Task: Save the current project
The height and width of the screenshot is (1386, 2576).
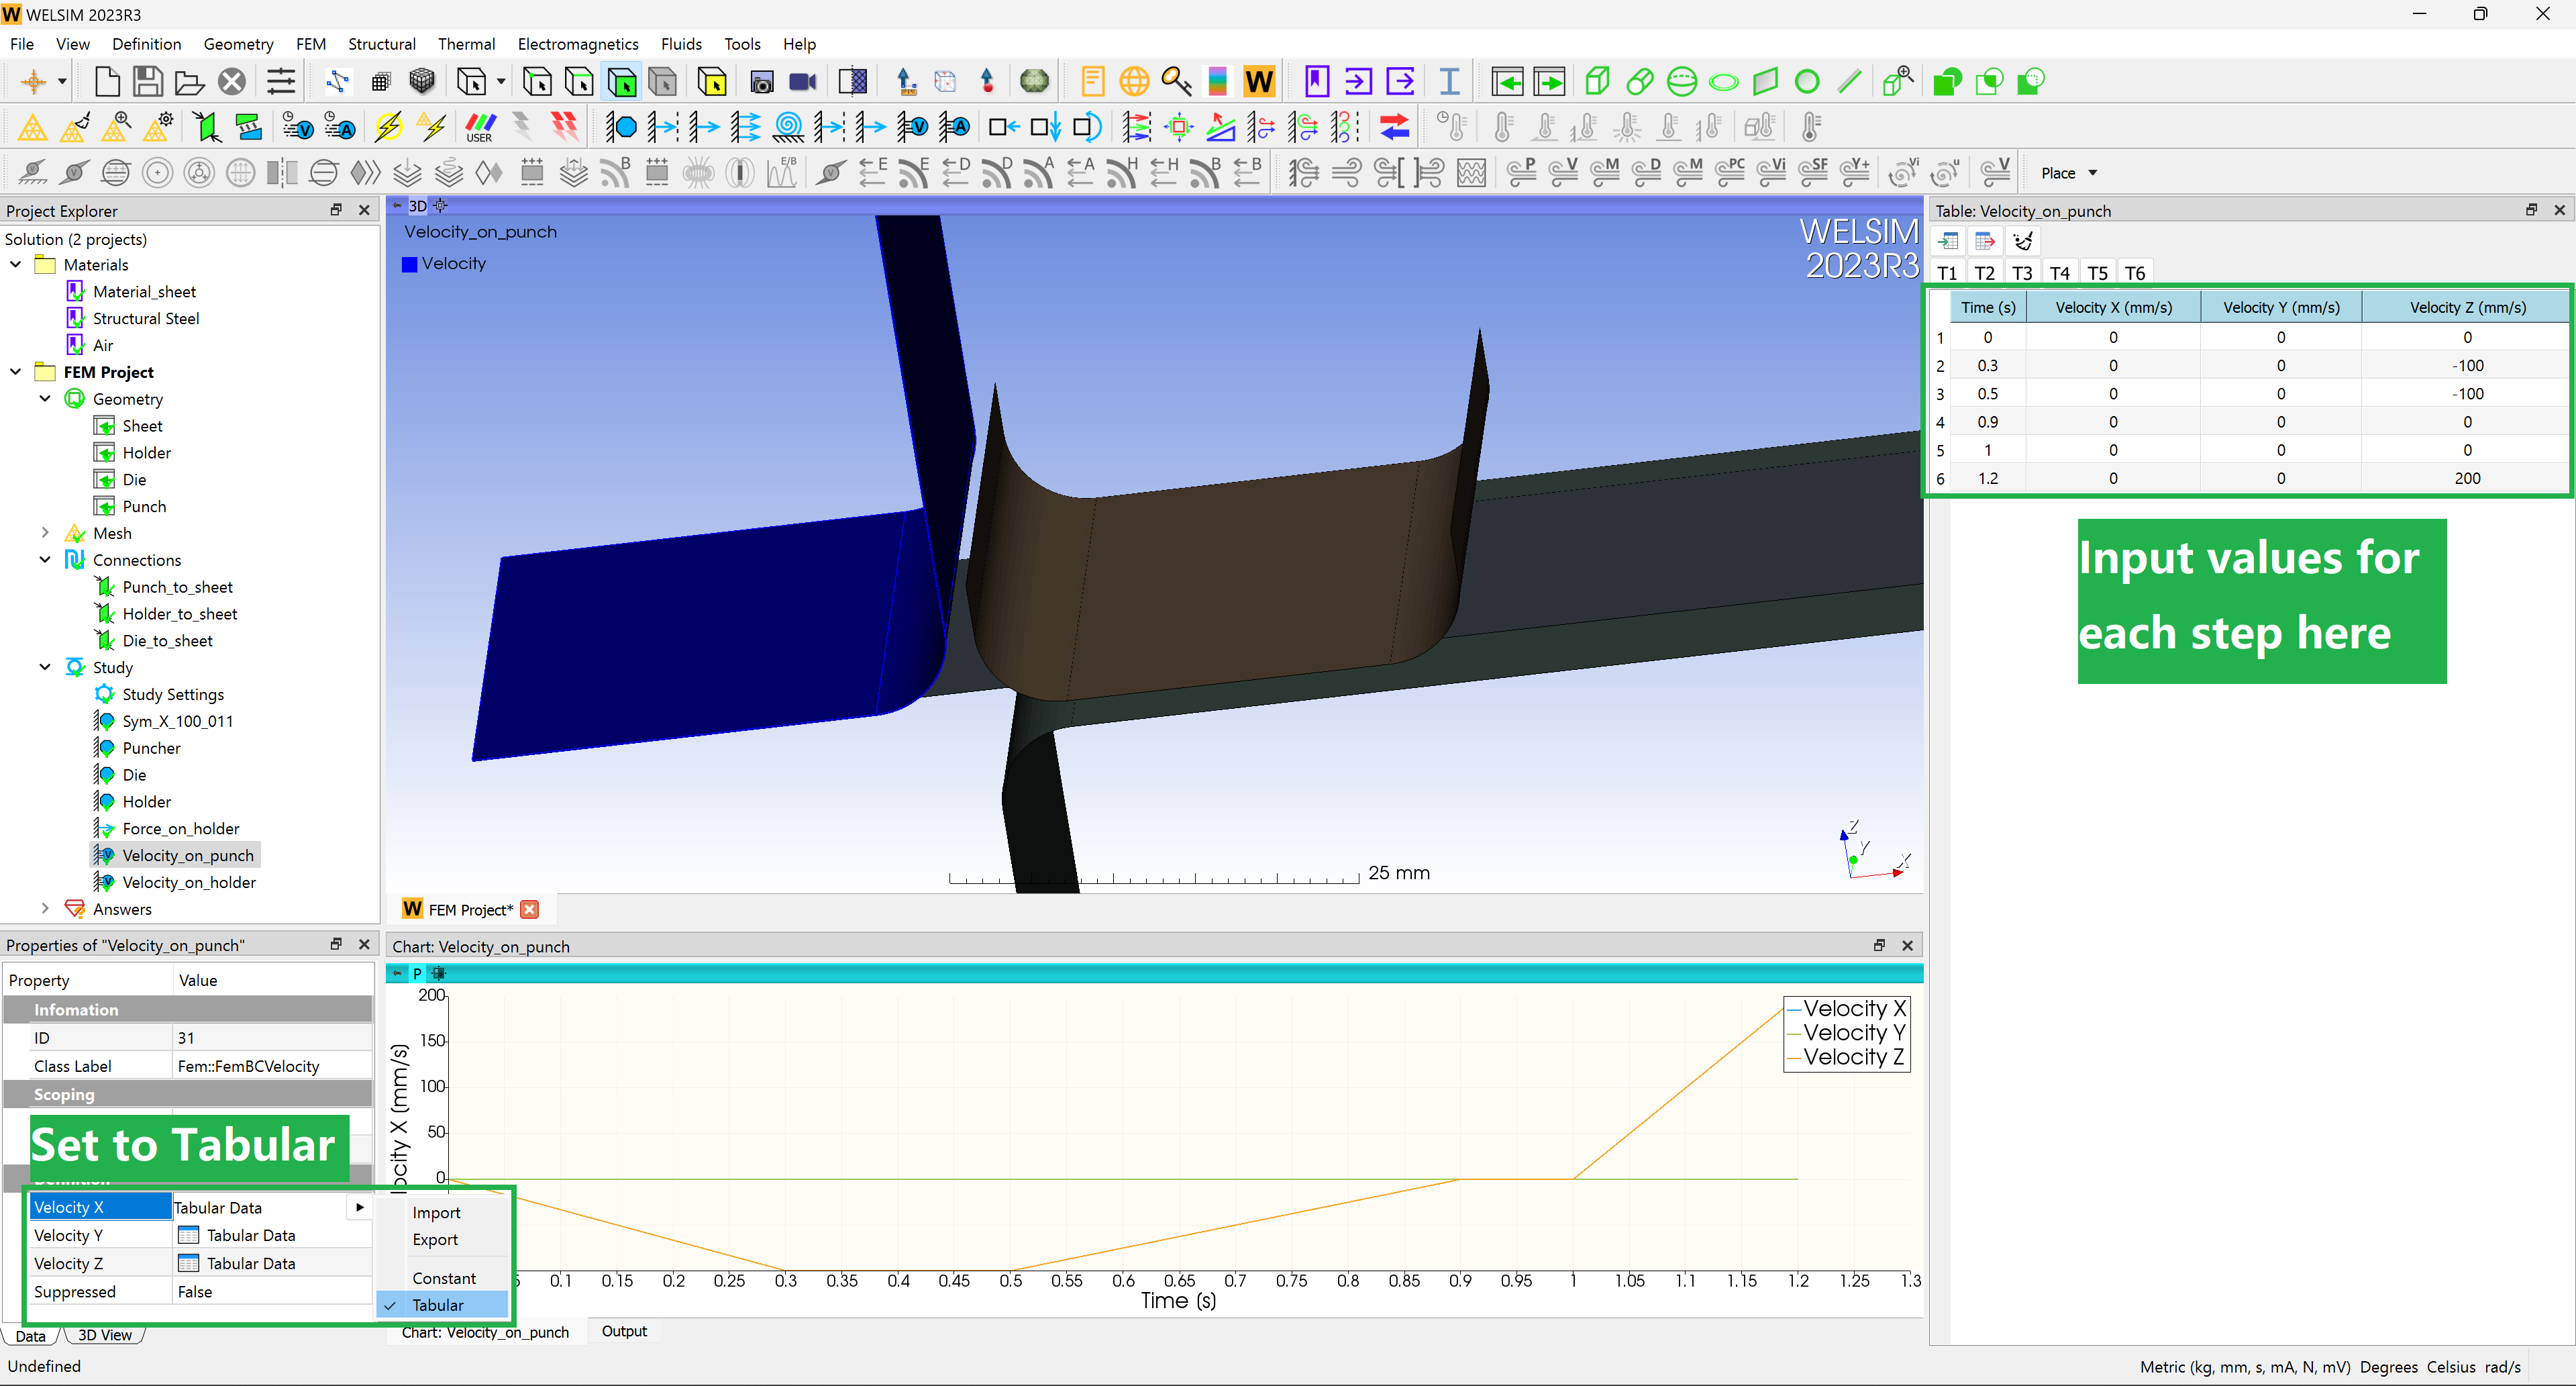Action: pos(148,81)
